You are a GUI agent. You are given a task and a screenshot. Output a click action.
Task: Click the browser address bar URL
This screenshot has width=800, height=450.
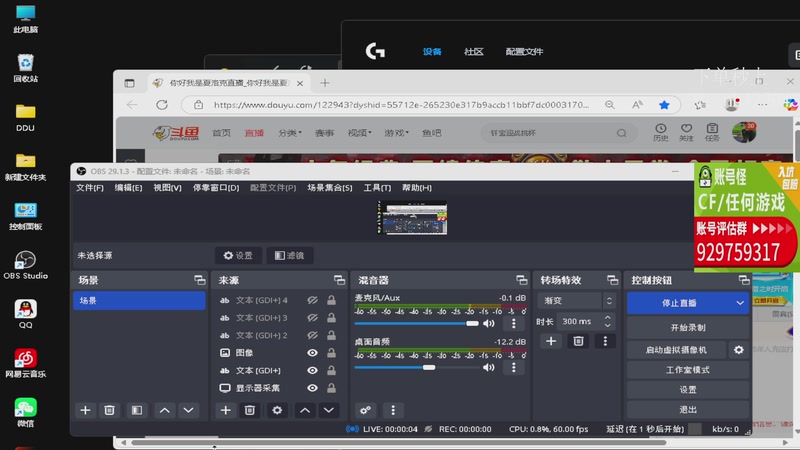point(401,105)
